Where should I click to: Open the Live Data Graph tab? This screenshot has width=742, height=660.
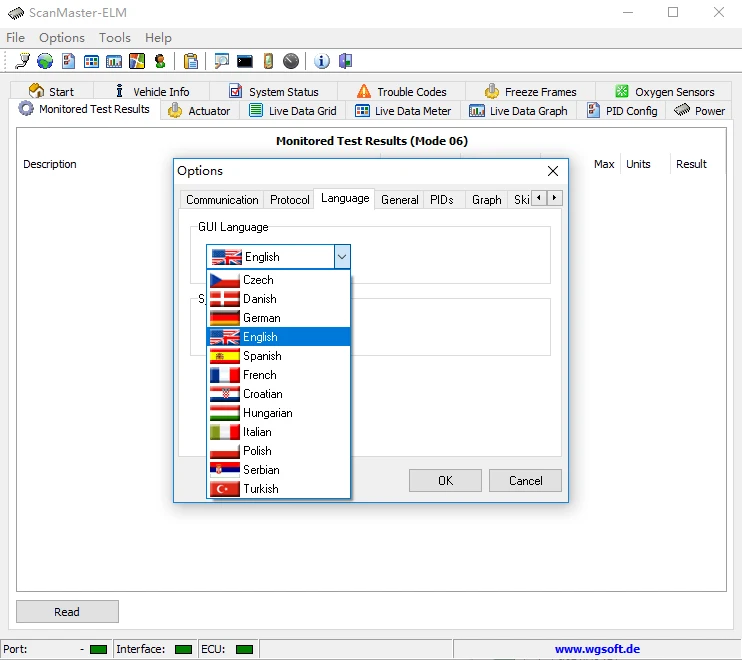518,111
